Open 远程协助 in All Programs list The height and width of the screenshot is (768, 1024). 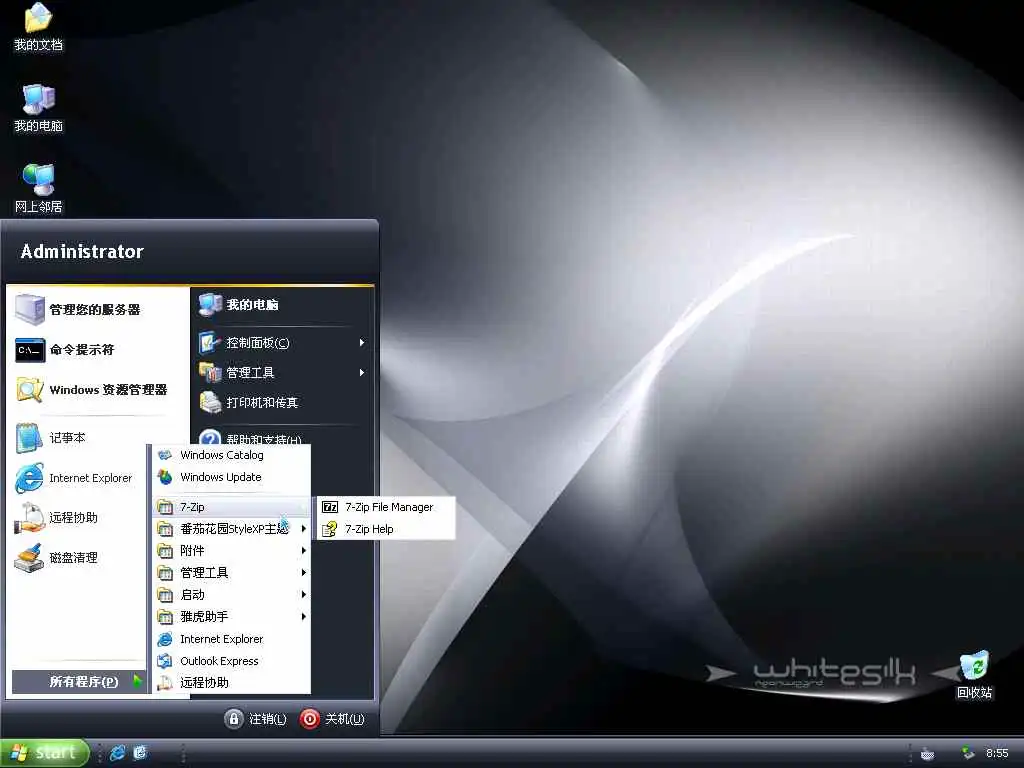231,682
